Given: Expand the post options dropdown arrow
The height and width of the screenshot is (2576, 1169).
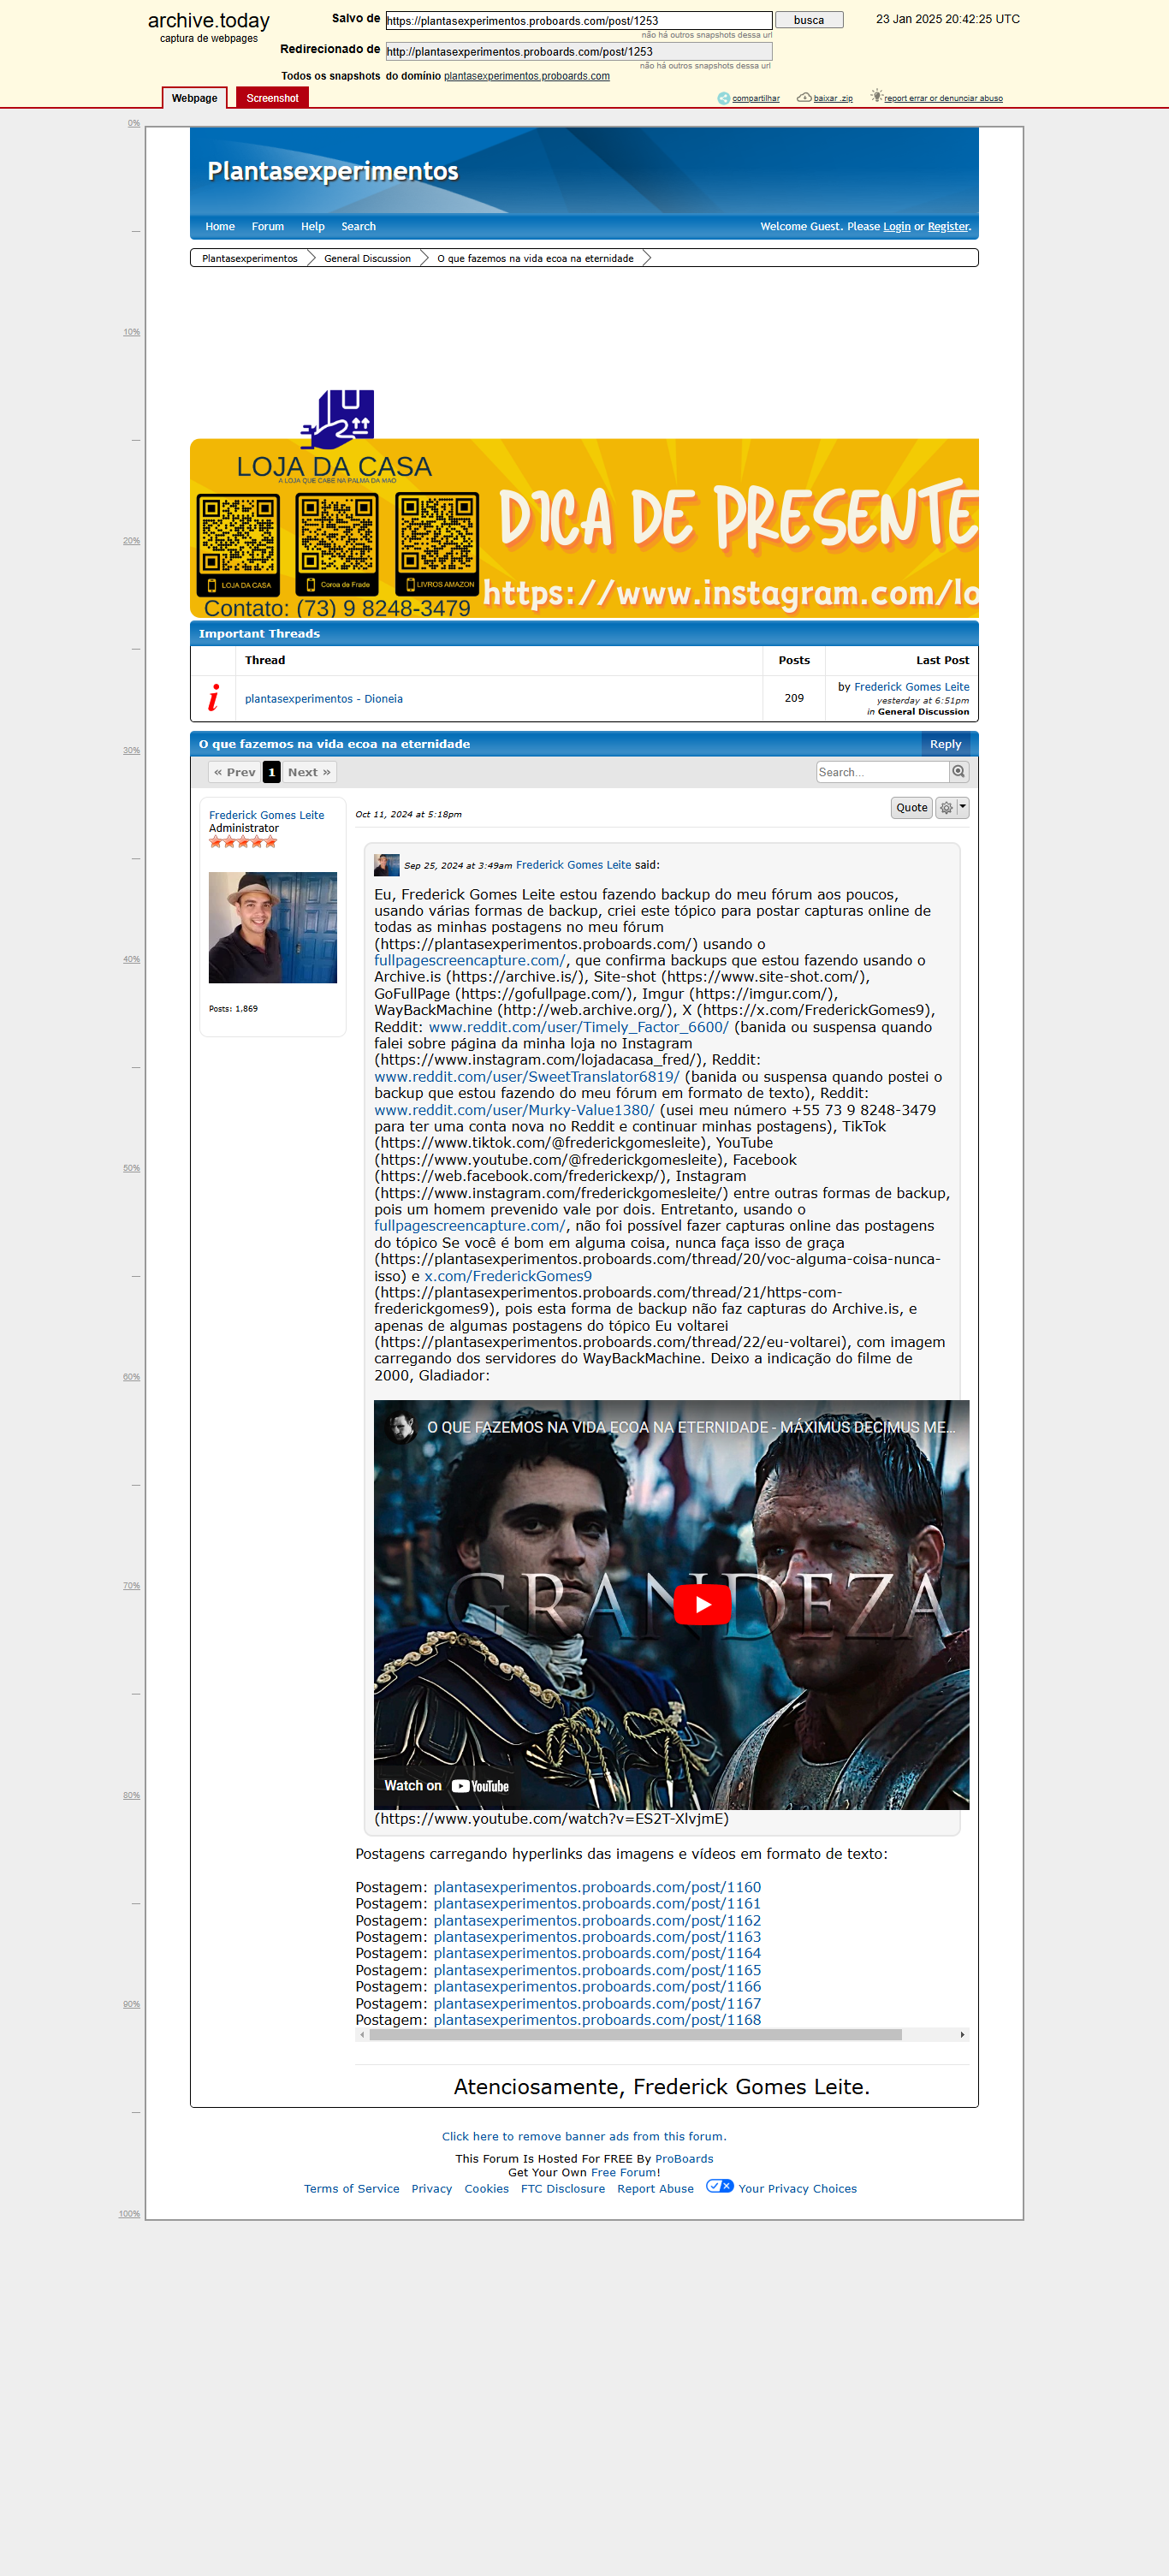Looking at the screenshot, I should pos(963,807).
